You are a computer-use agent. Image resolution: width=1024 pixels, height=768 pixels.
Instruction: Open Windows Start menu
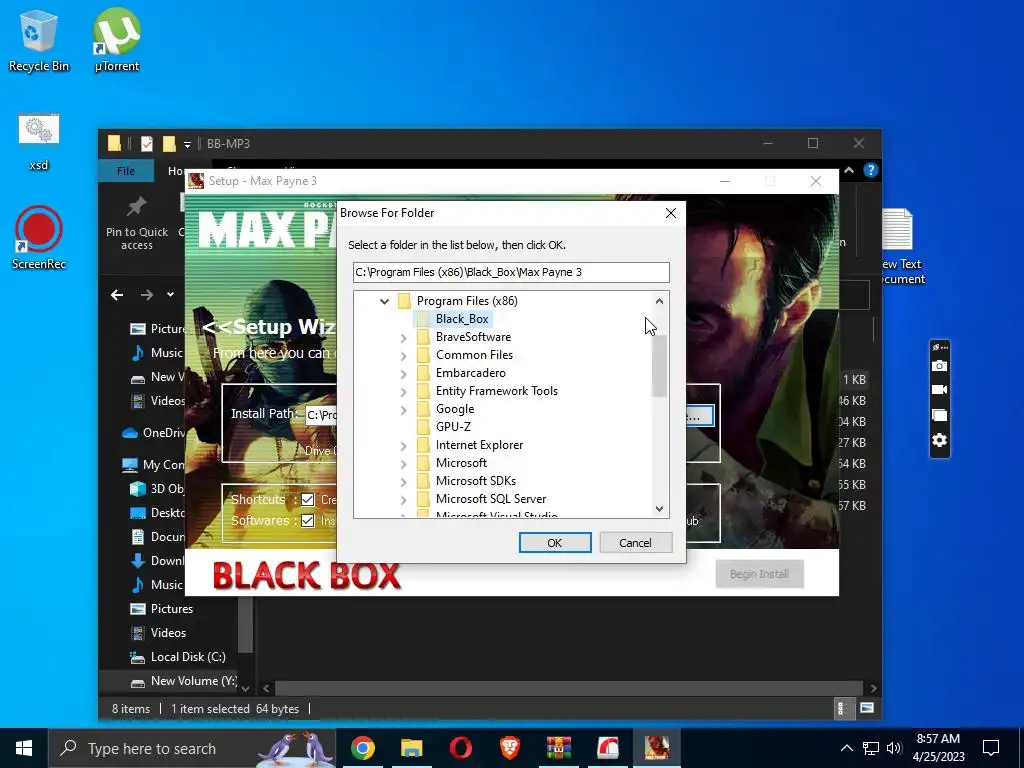pos(24,748)
